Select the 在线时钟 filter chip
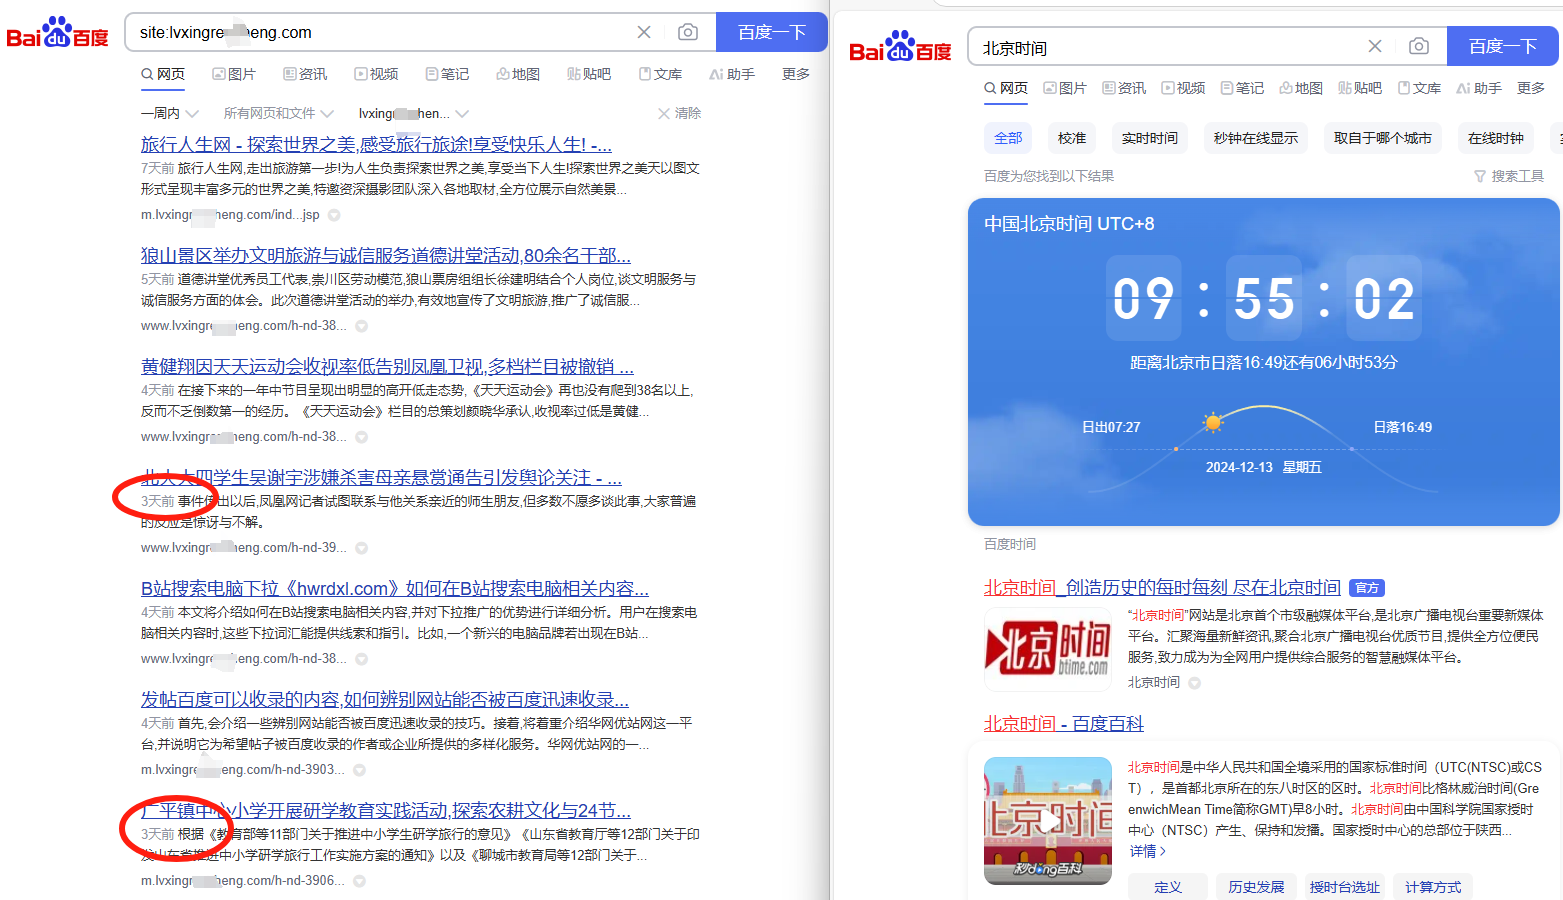 click(x=1496, y=138)
